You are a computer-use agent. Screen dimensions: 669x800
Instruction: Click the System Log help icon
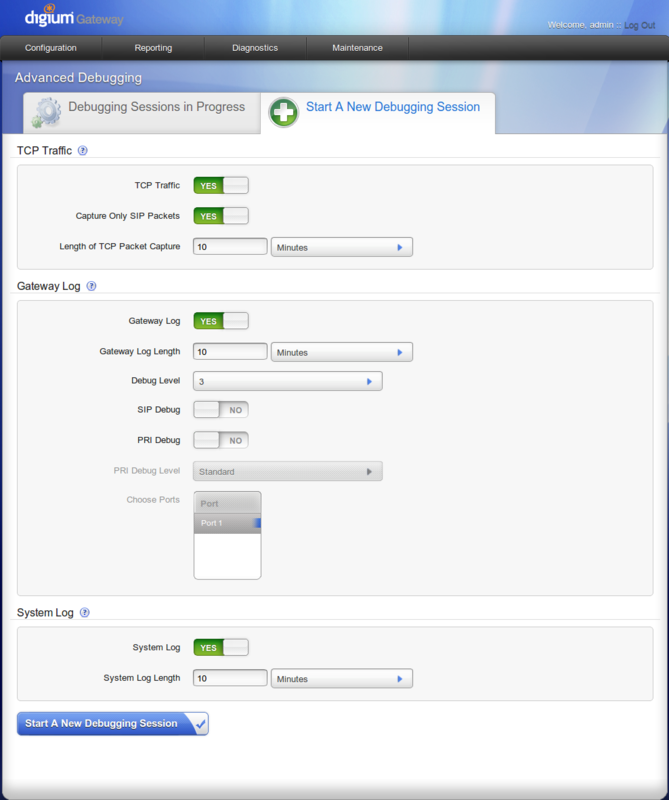tap(85, 613)
